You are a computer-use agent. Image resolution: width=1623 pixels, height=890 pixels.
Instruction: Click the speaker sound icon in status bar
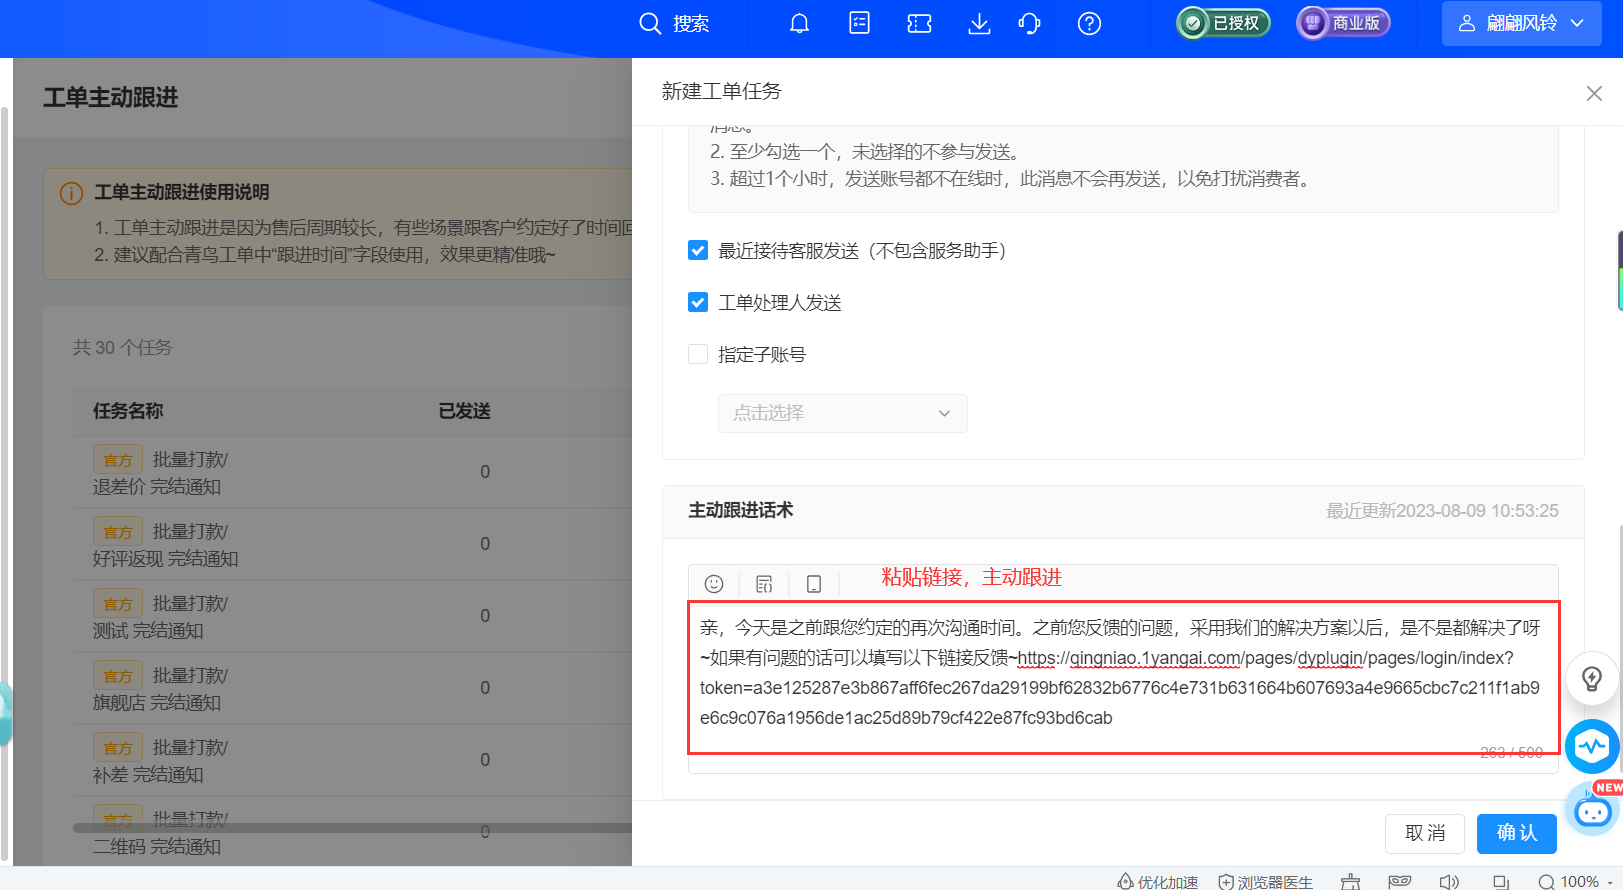click(1449, 881)
